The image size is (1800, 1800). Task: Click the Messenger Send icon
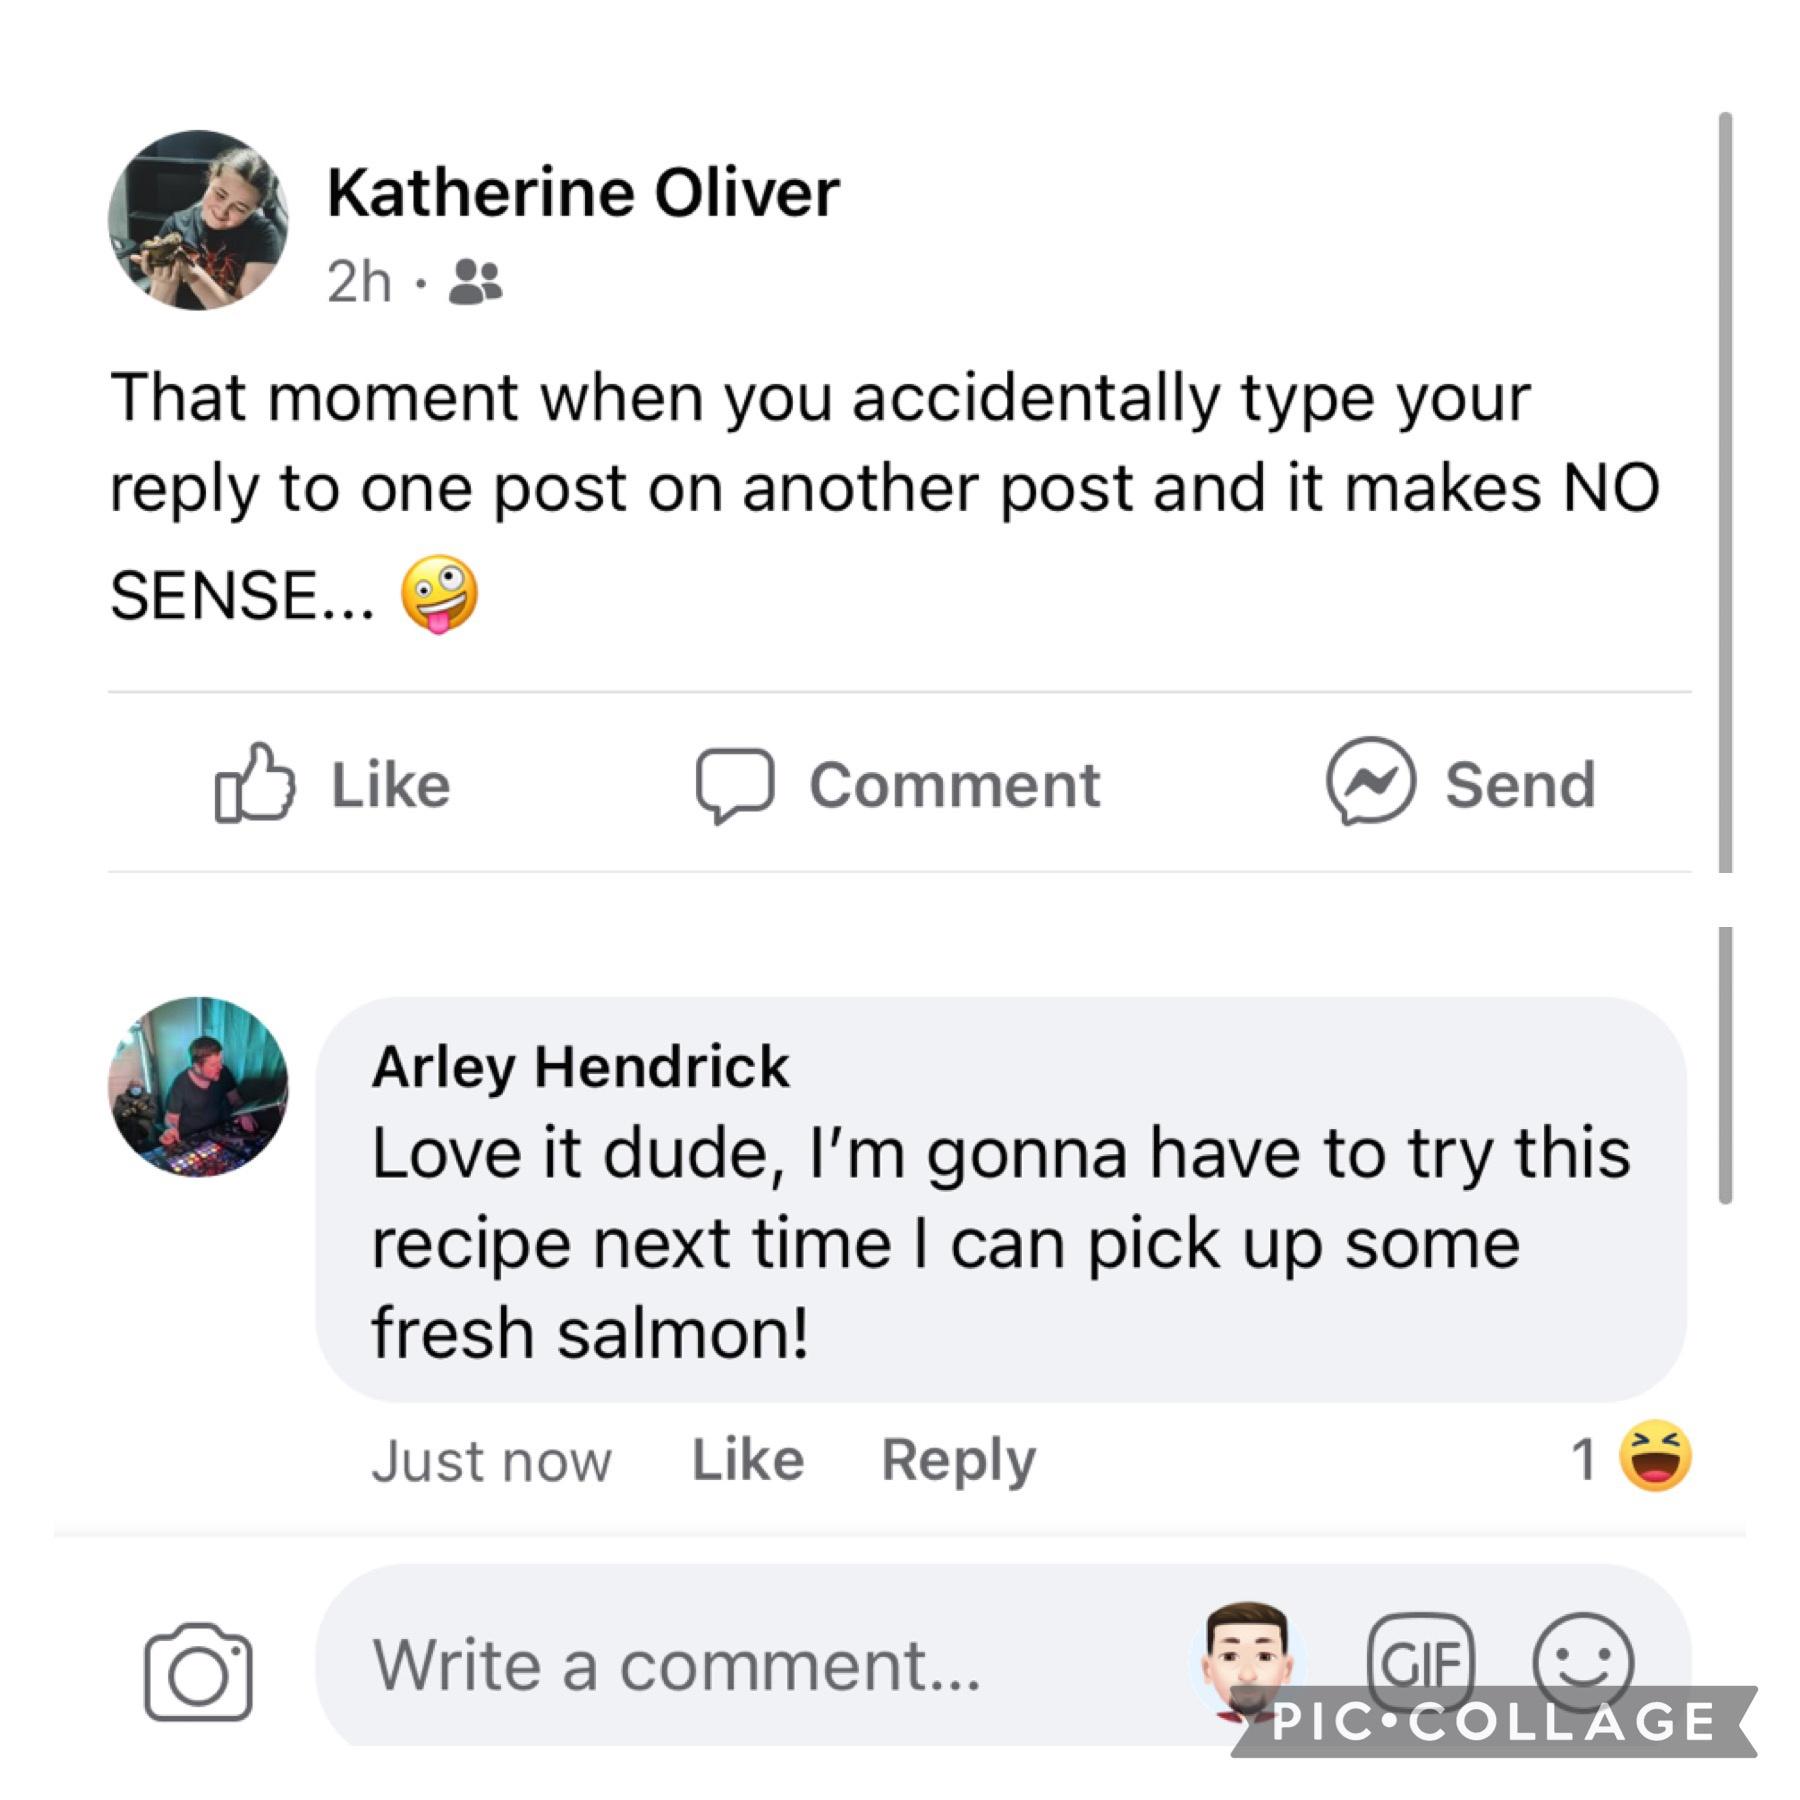1370,782
